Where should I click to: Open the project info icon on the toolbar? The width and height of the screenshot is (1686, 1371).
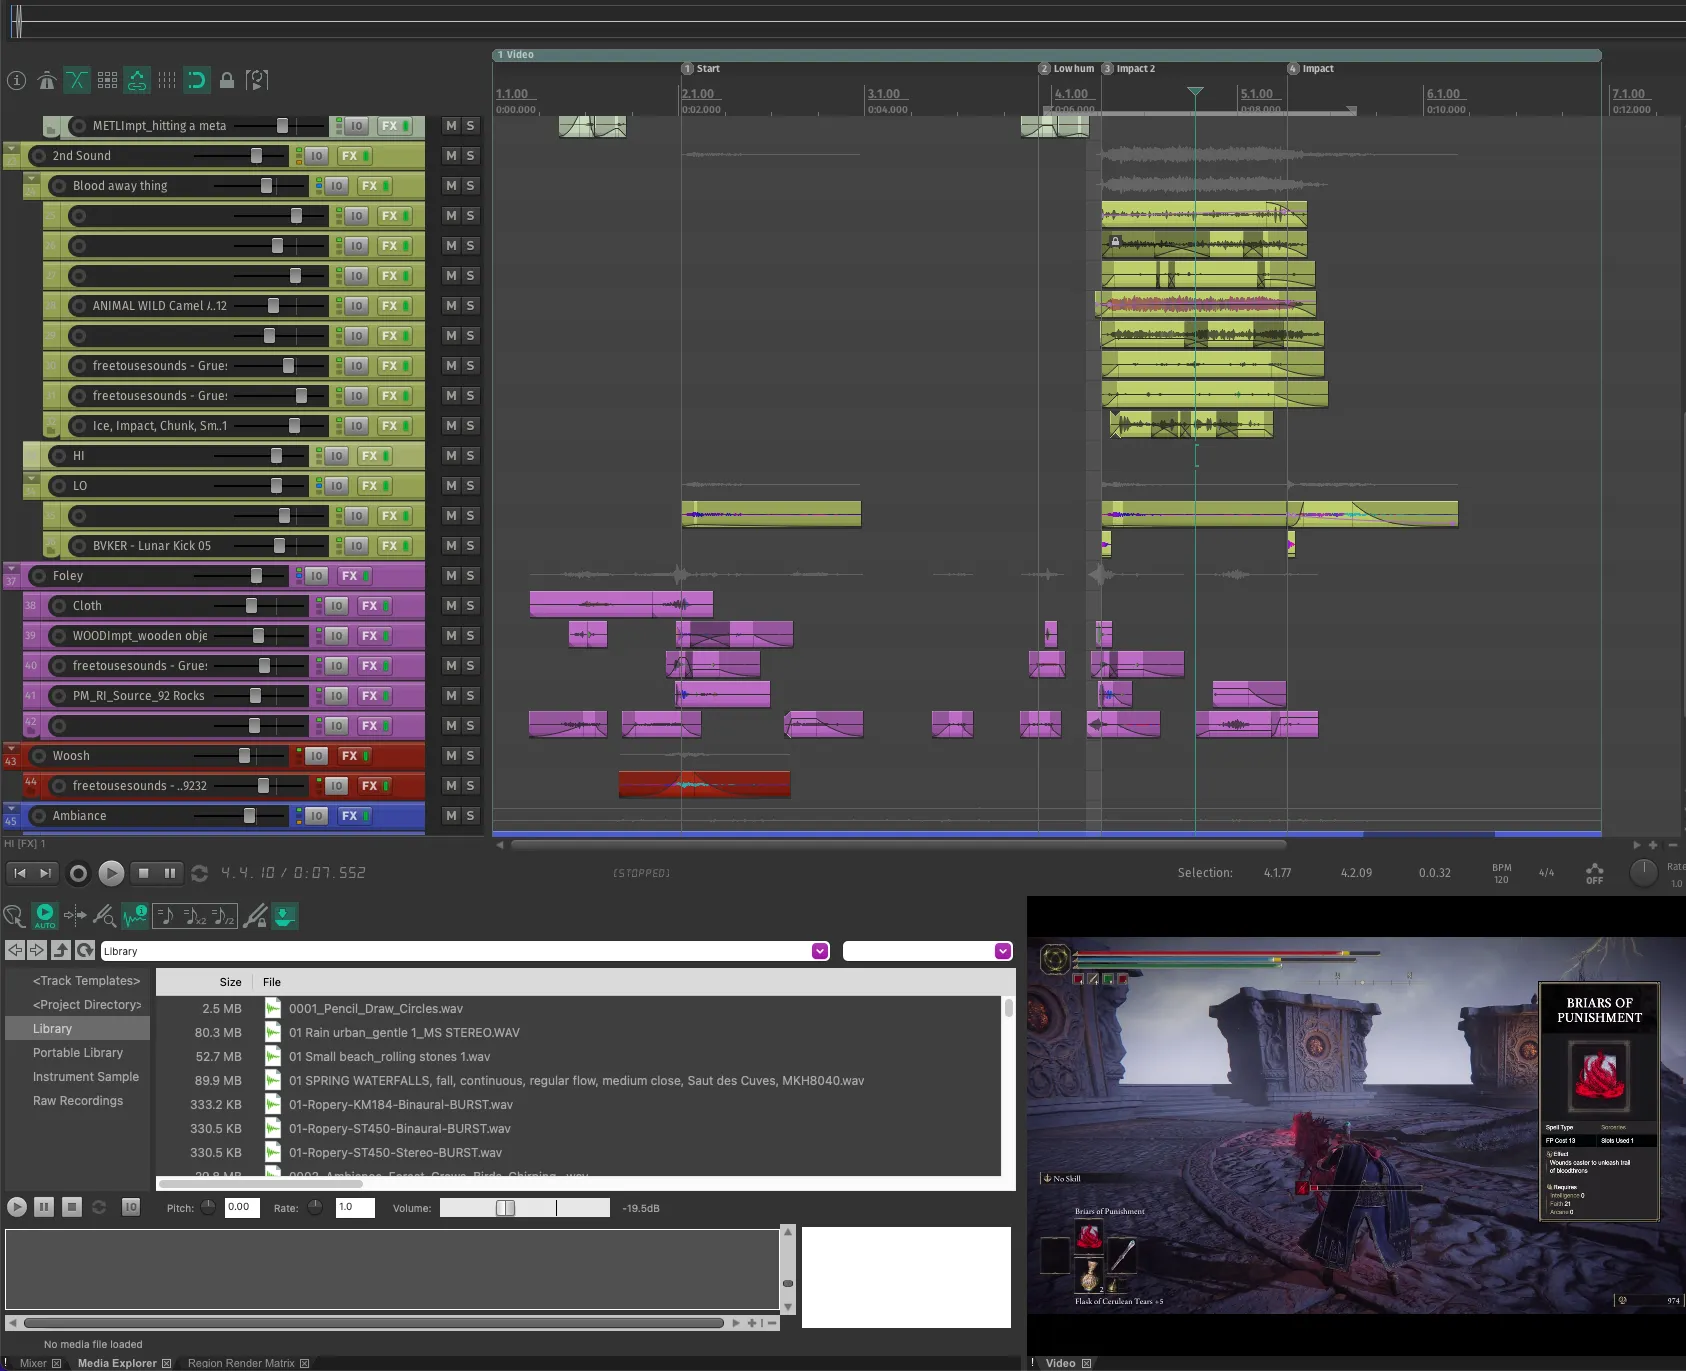coord(16,80)
